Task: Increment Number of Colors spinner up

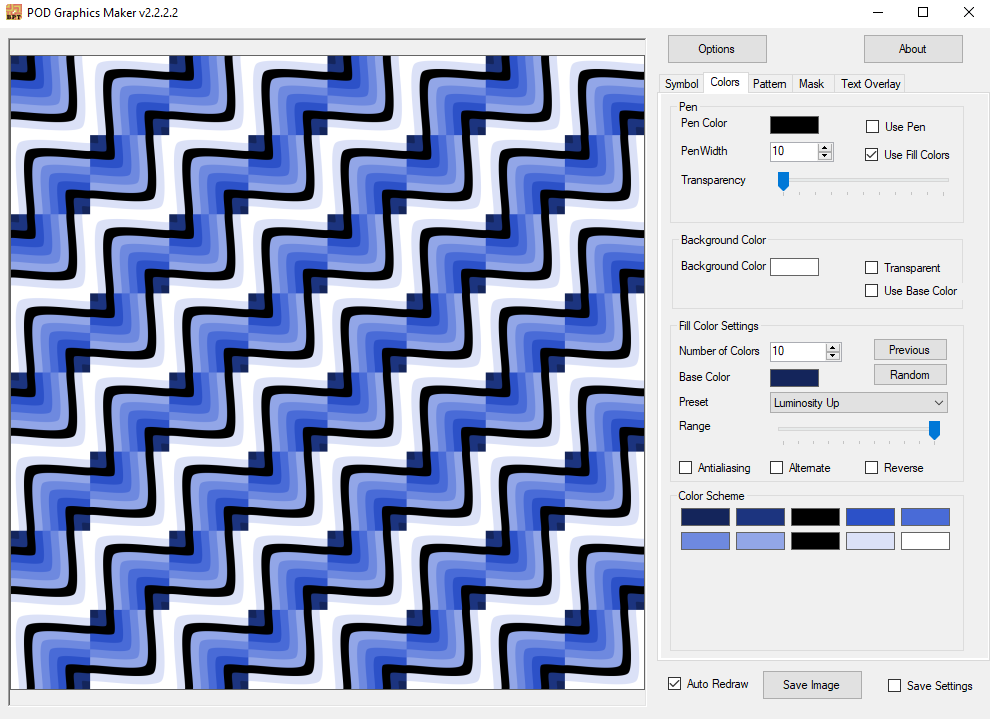Action: [x=833, y=348]
